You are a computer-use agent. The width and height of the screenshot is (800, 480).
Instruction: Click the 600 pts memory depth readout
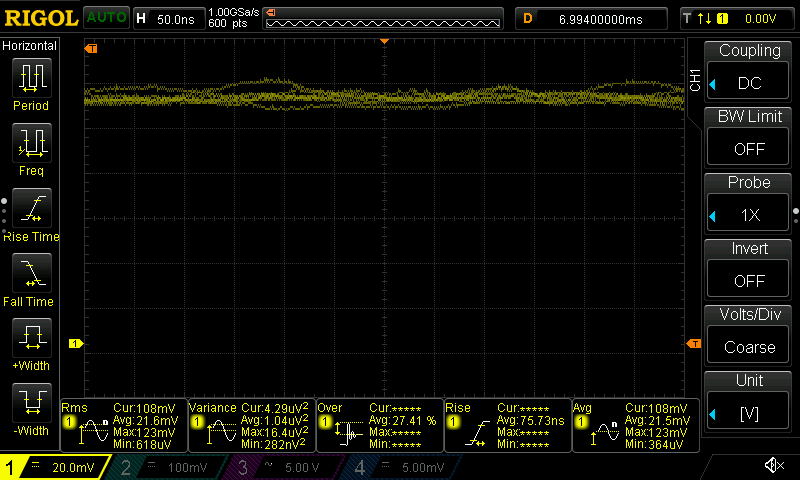click(228, 23)
